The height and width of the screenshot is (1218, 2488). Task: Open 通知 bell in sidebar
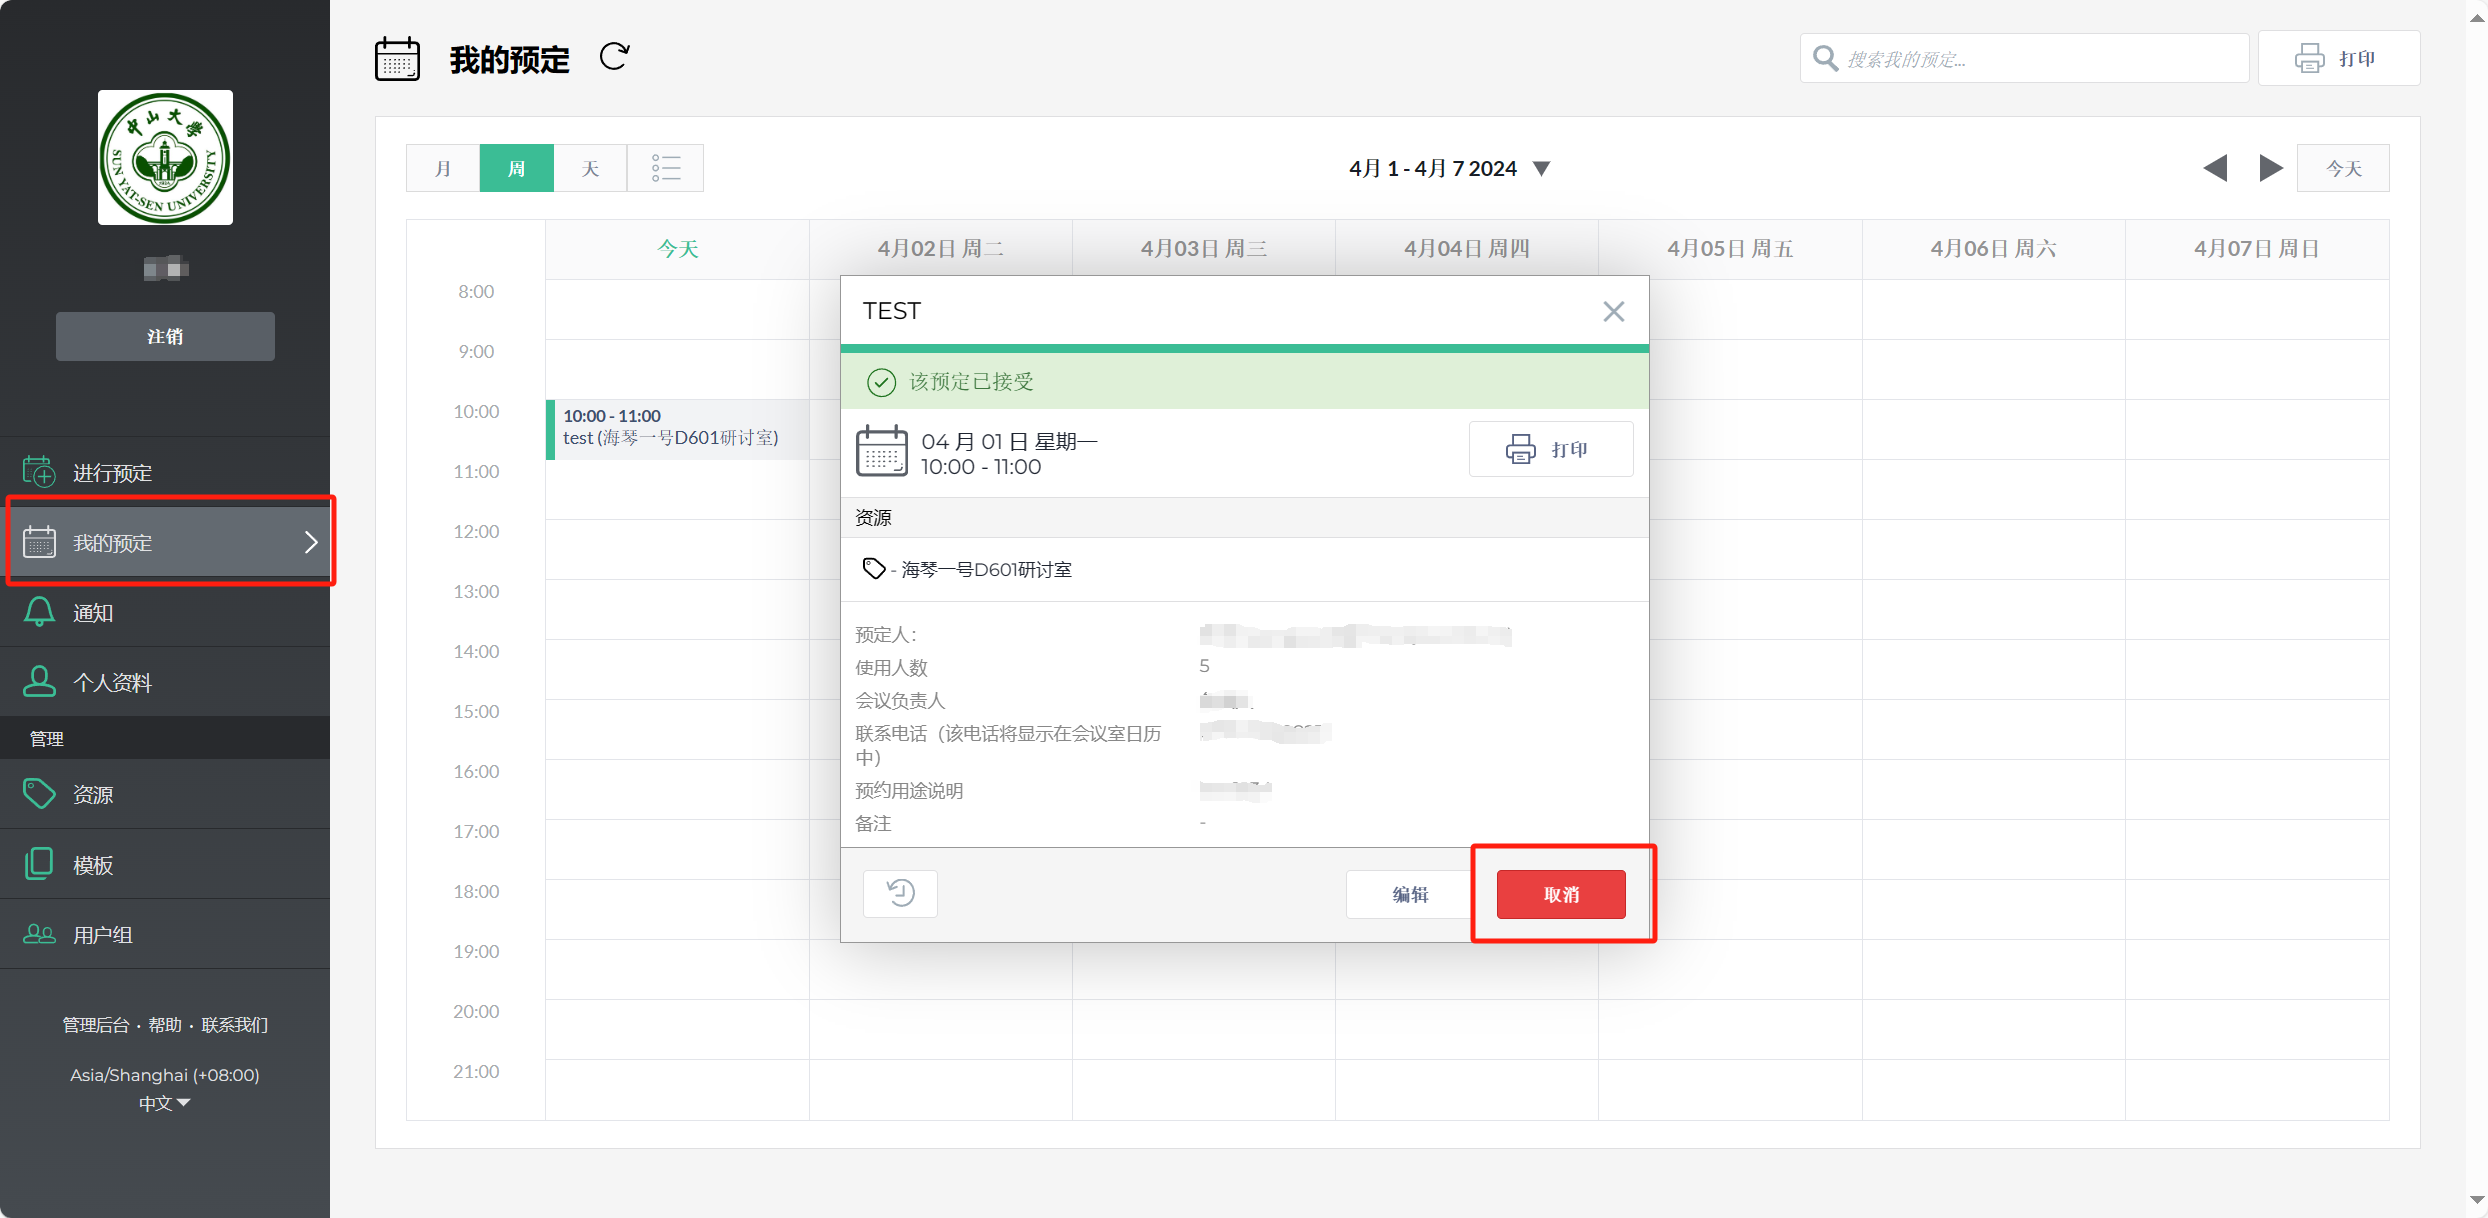(92, 612)
